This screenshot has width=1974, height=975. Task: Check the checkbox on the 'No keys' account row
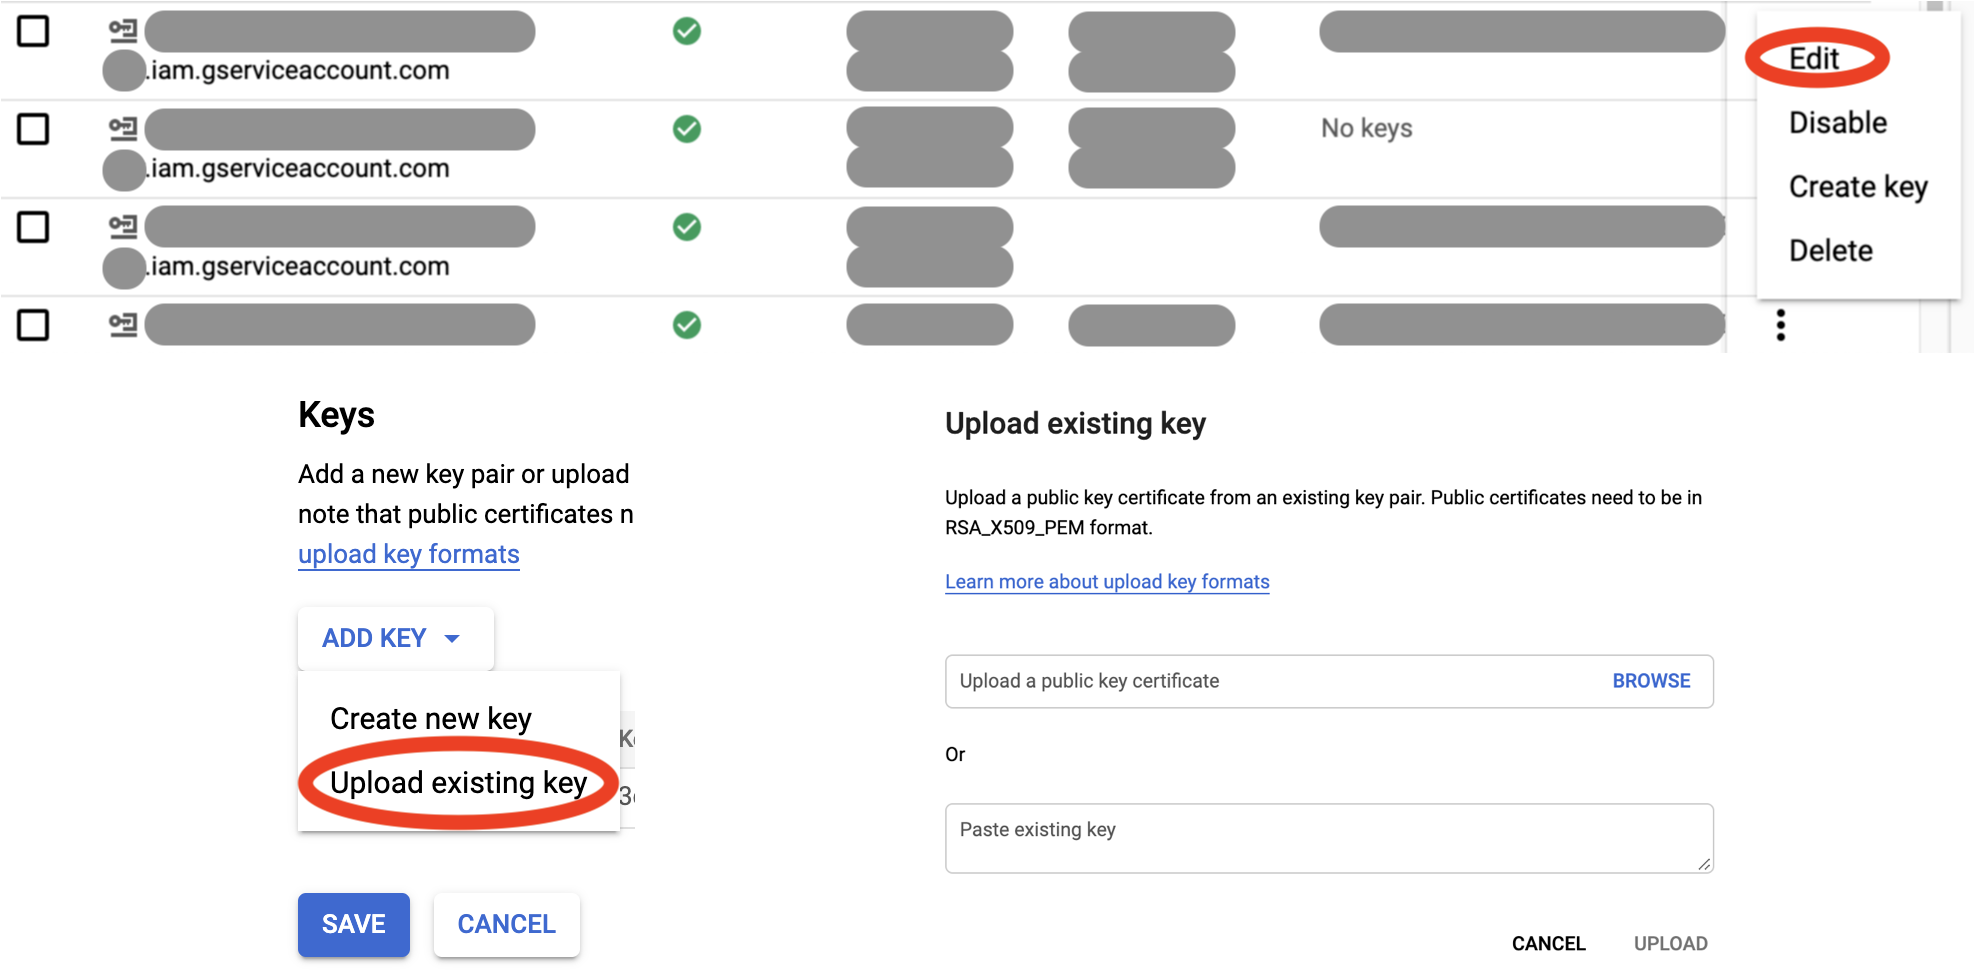(x=35, y=129)
